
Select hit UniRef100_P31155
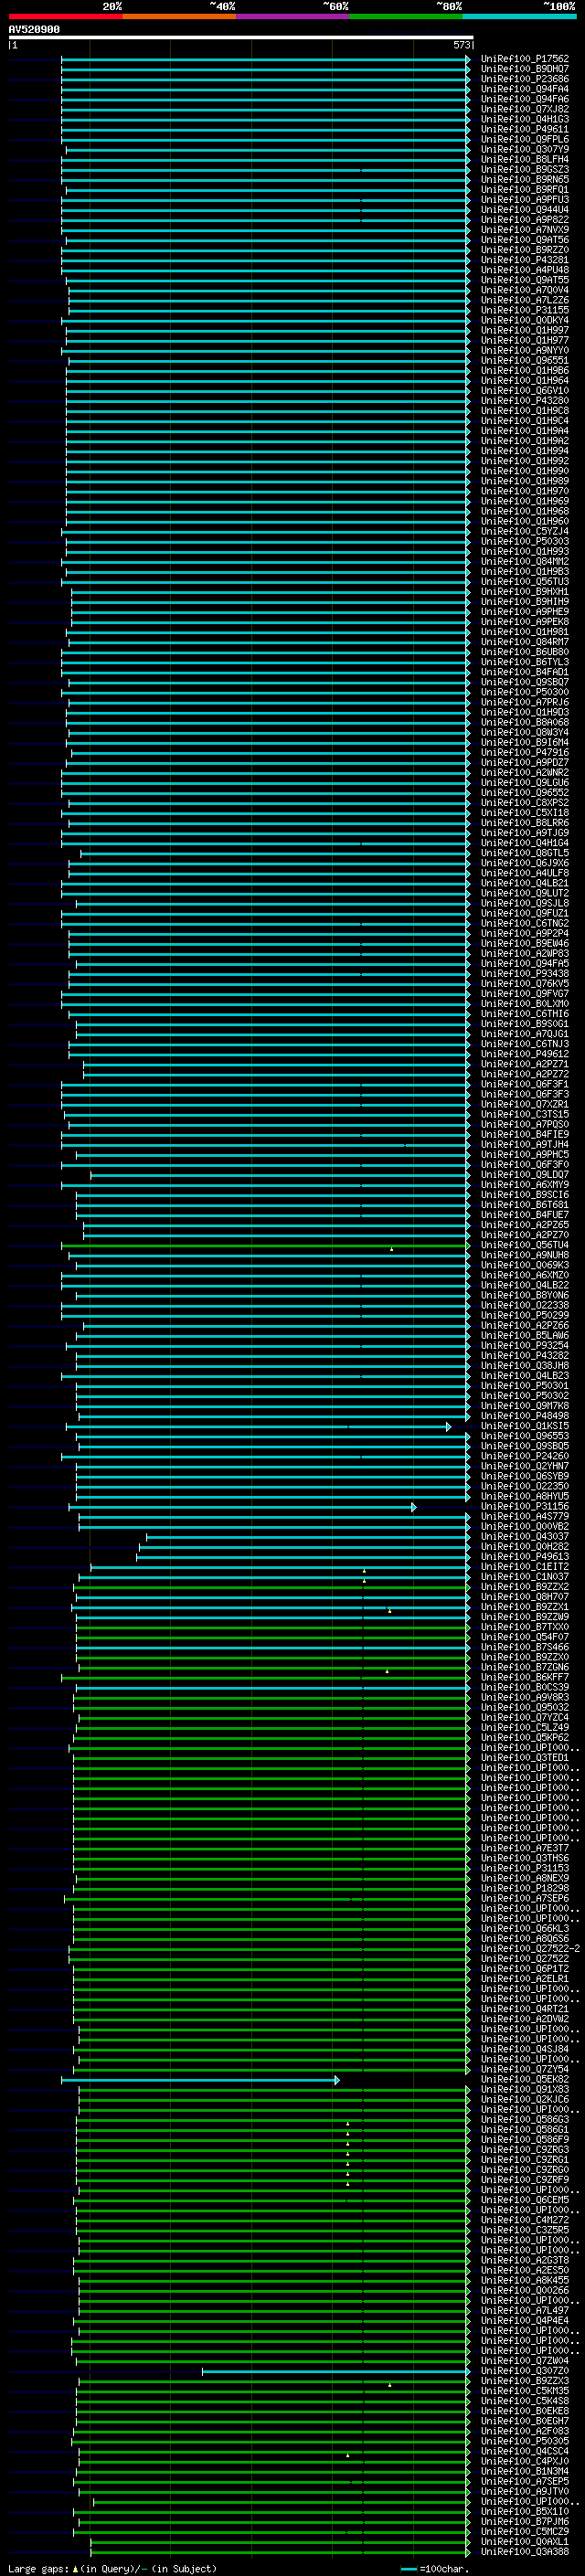[524, 310]
